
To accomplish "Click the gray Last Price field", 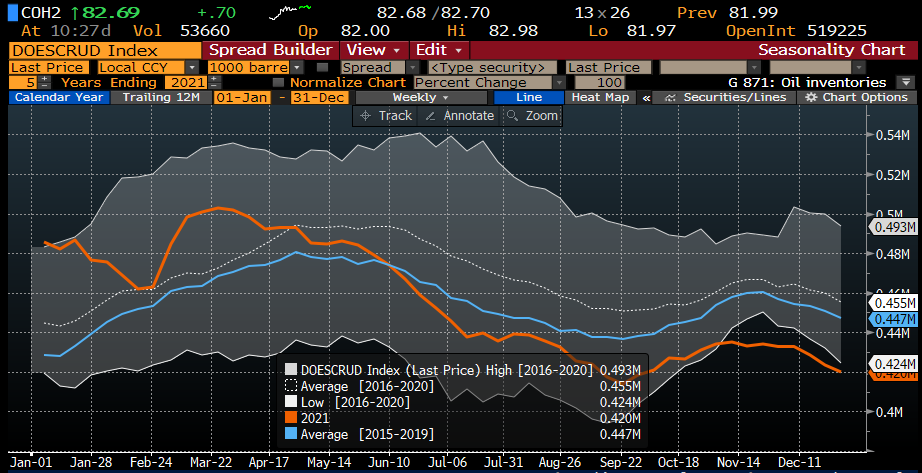I will click(x=609, y=67).
